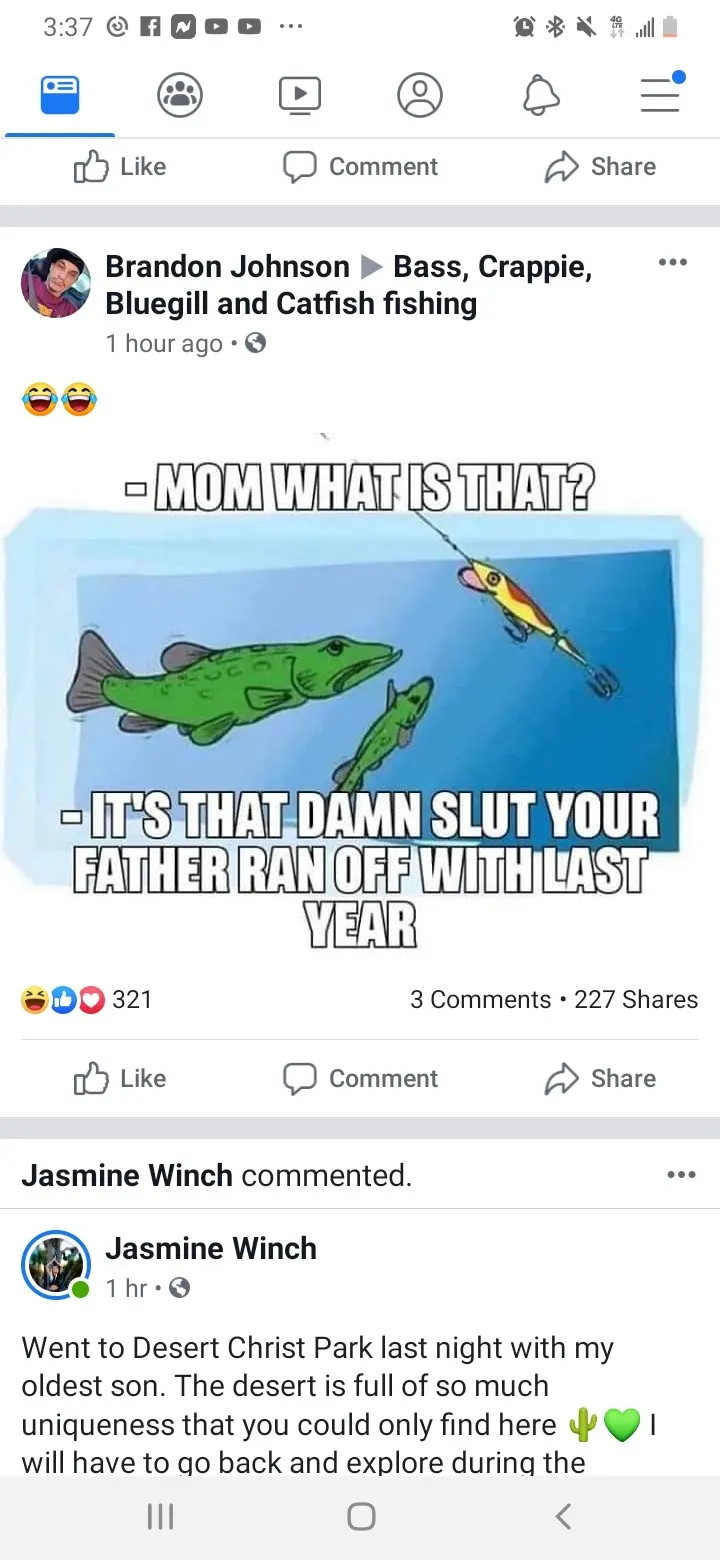Go to the Profile tab

click(420, 96)
